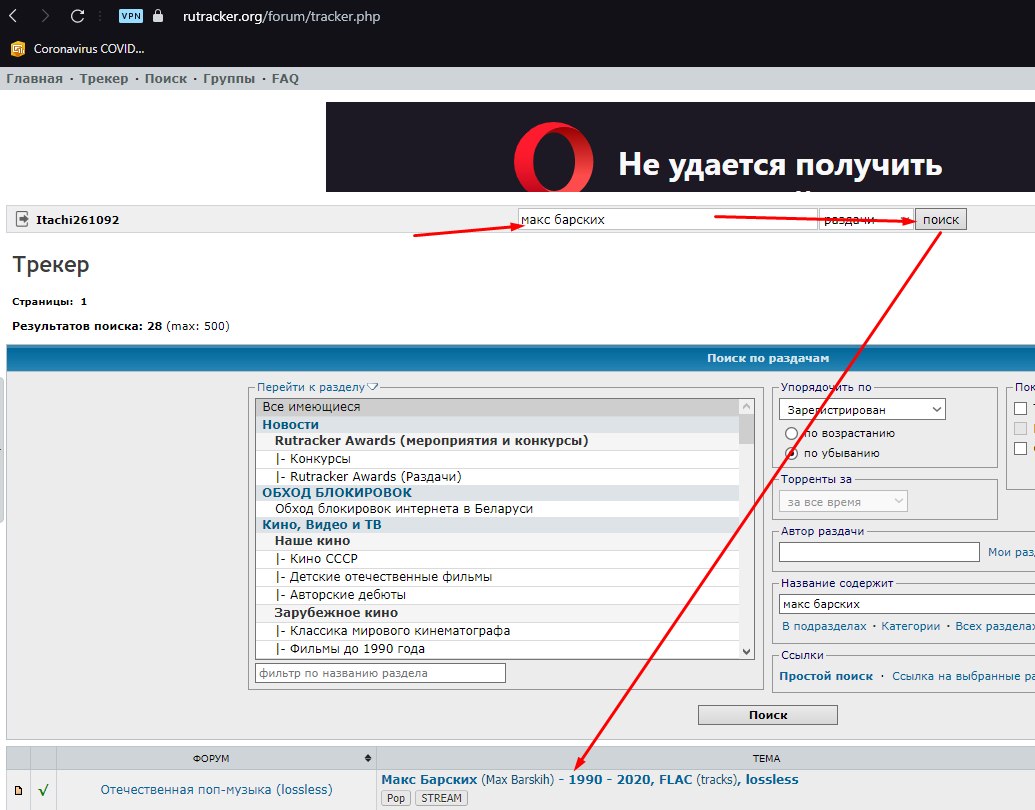Viewport: 1035px width, 810px height.
Task: Click the 'STREAM' tag
Action: [441, 798]
